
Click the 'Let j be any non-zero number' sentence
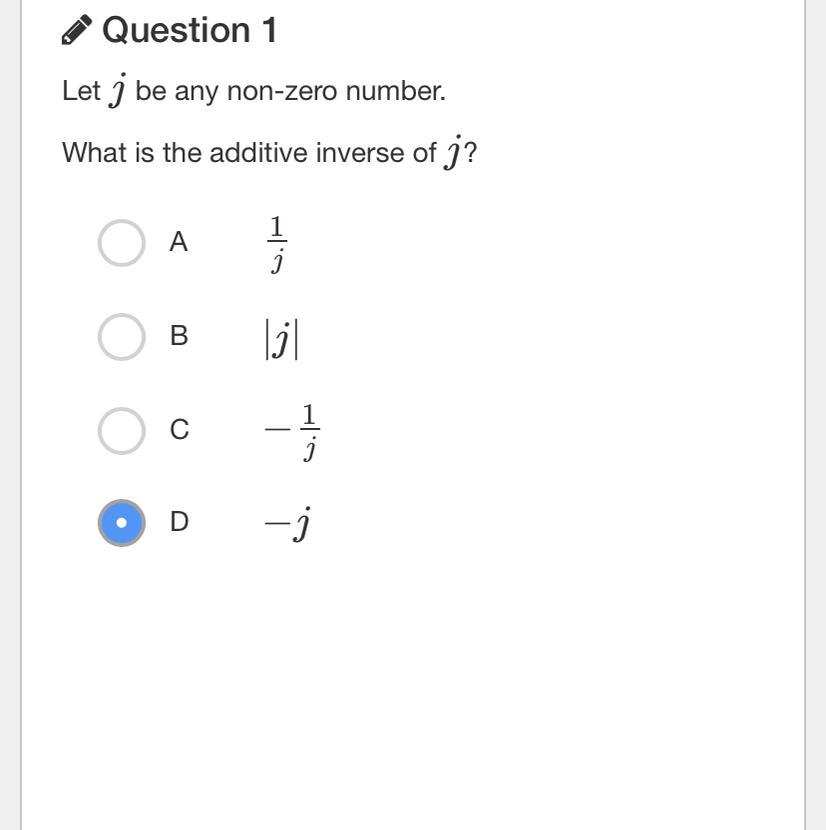click(x=253, y=91)
